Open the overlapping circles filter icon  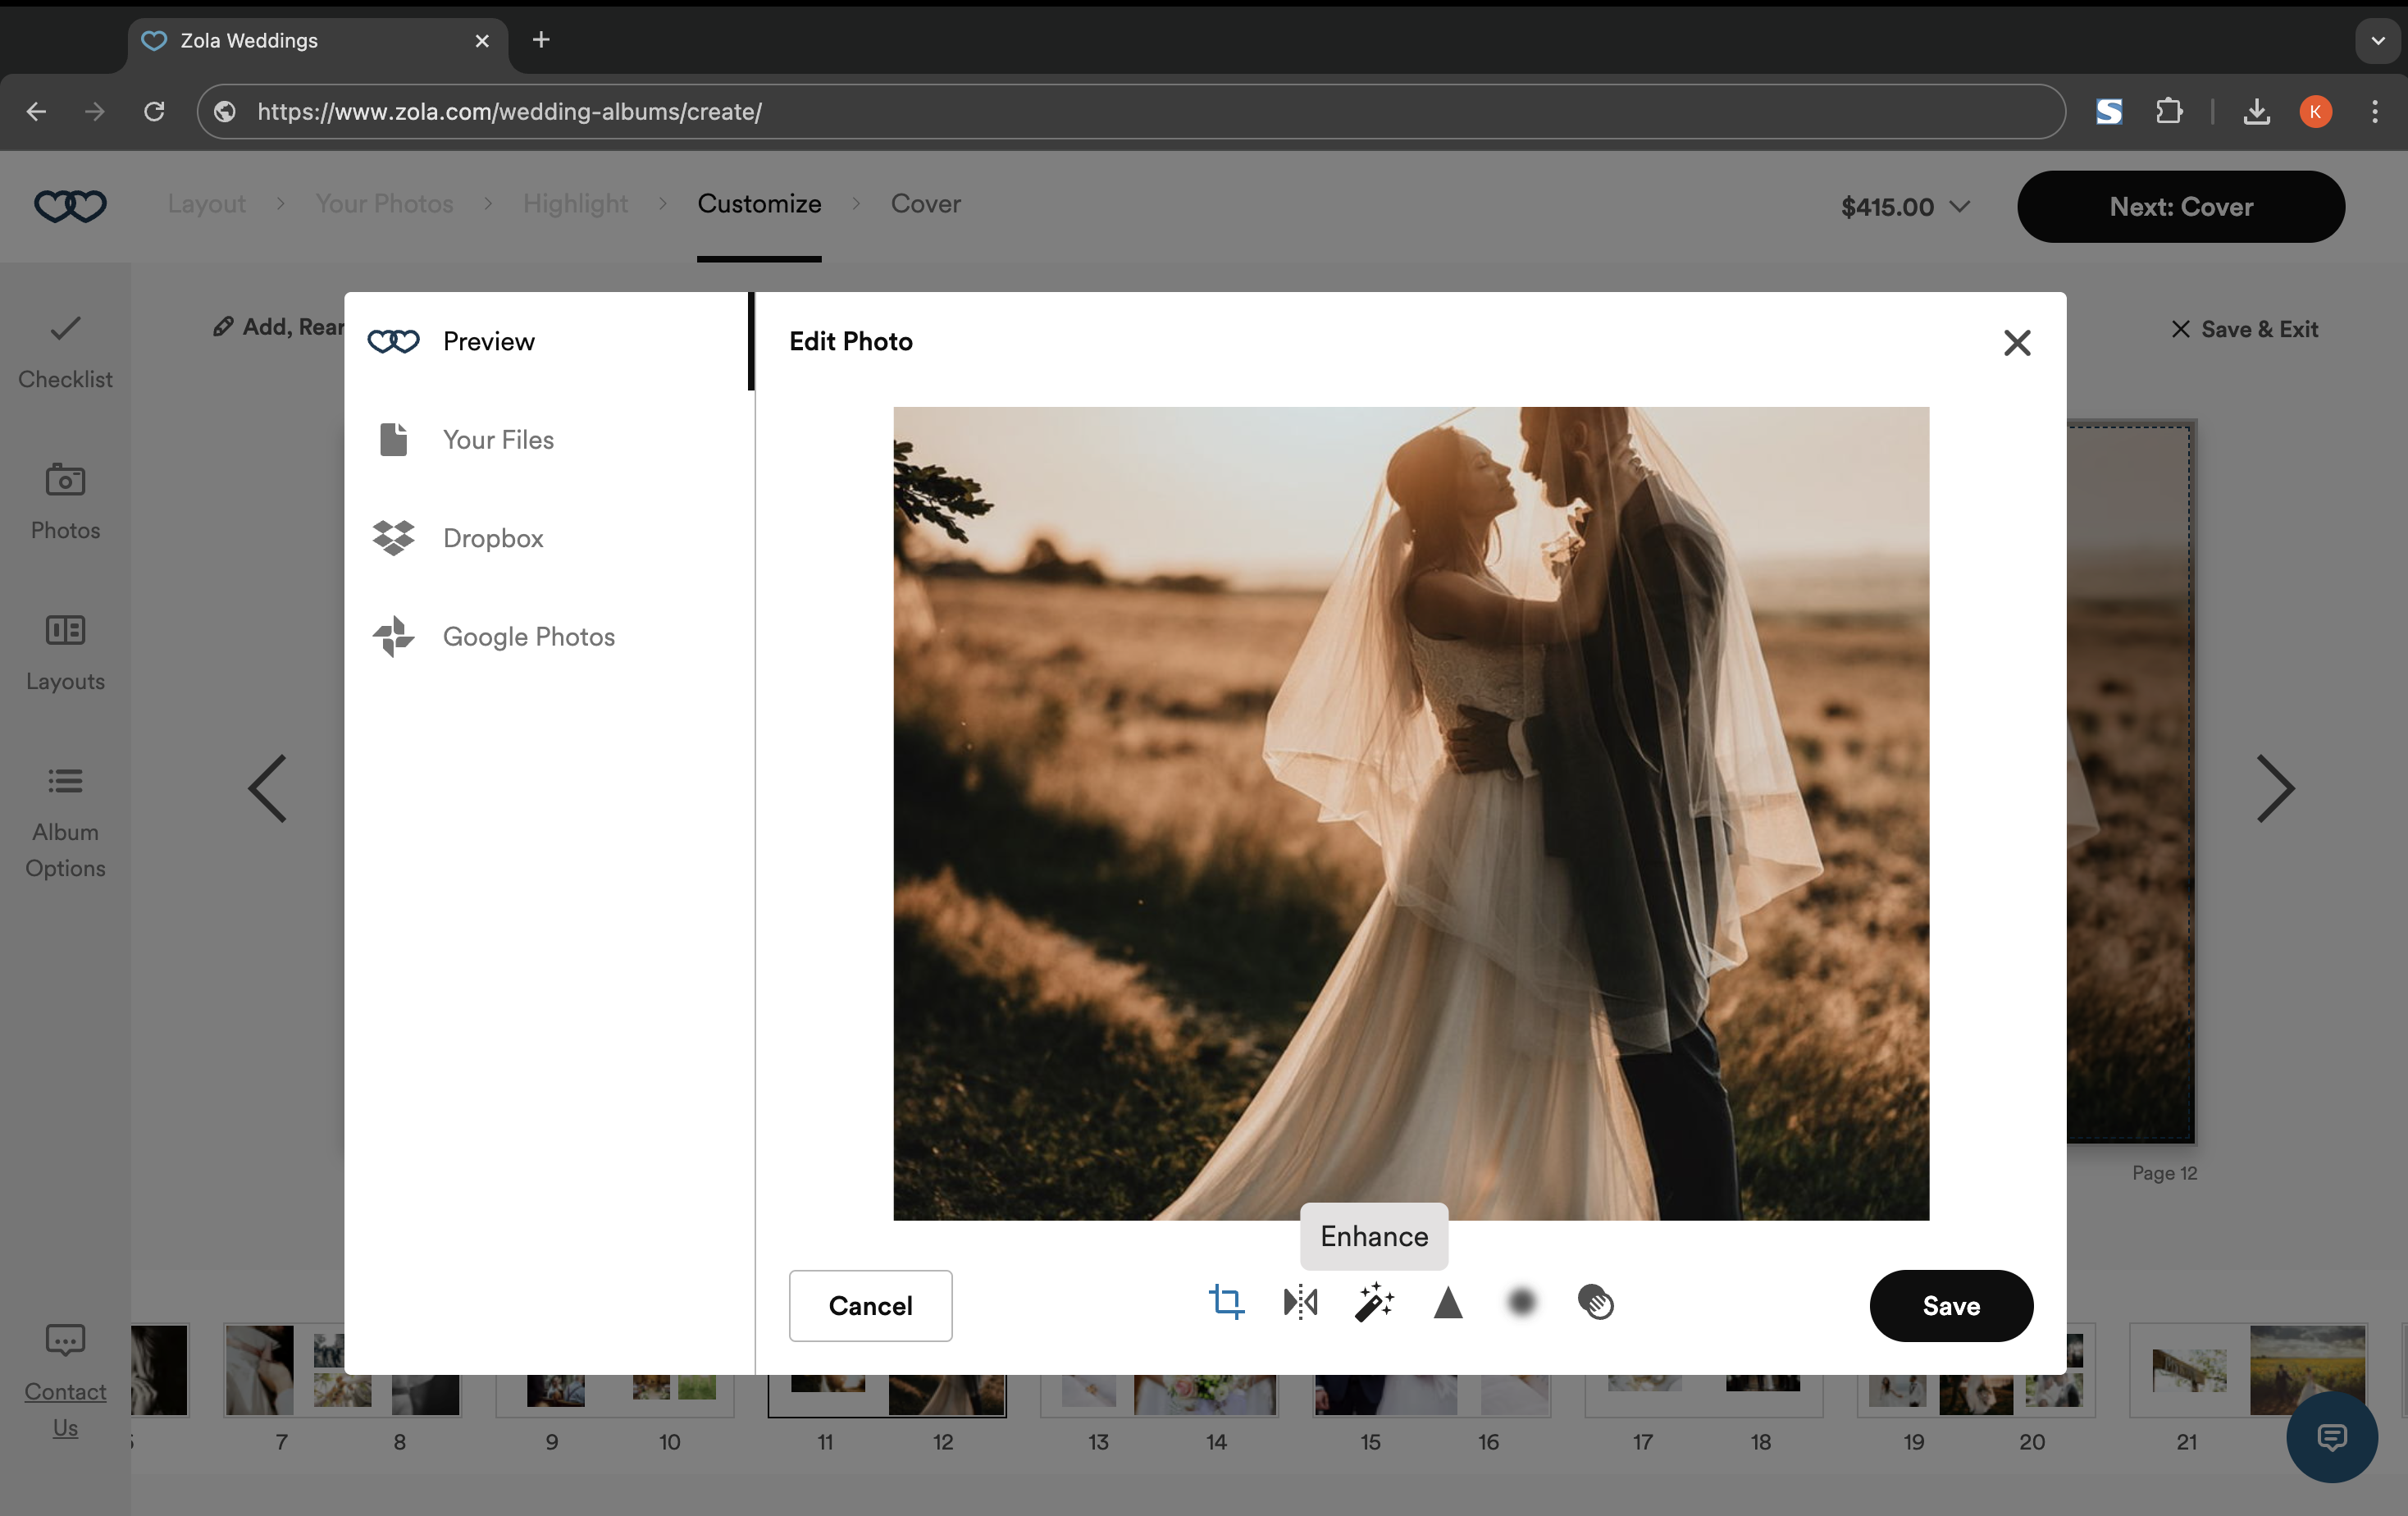(x=1595, y=1302)
